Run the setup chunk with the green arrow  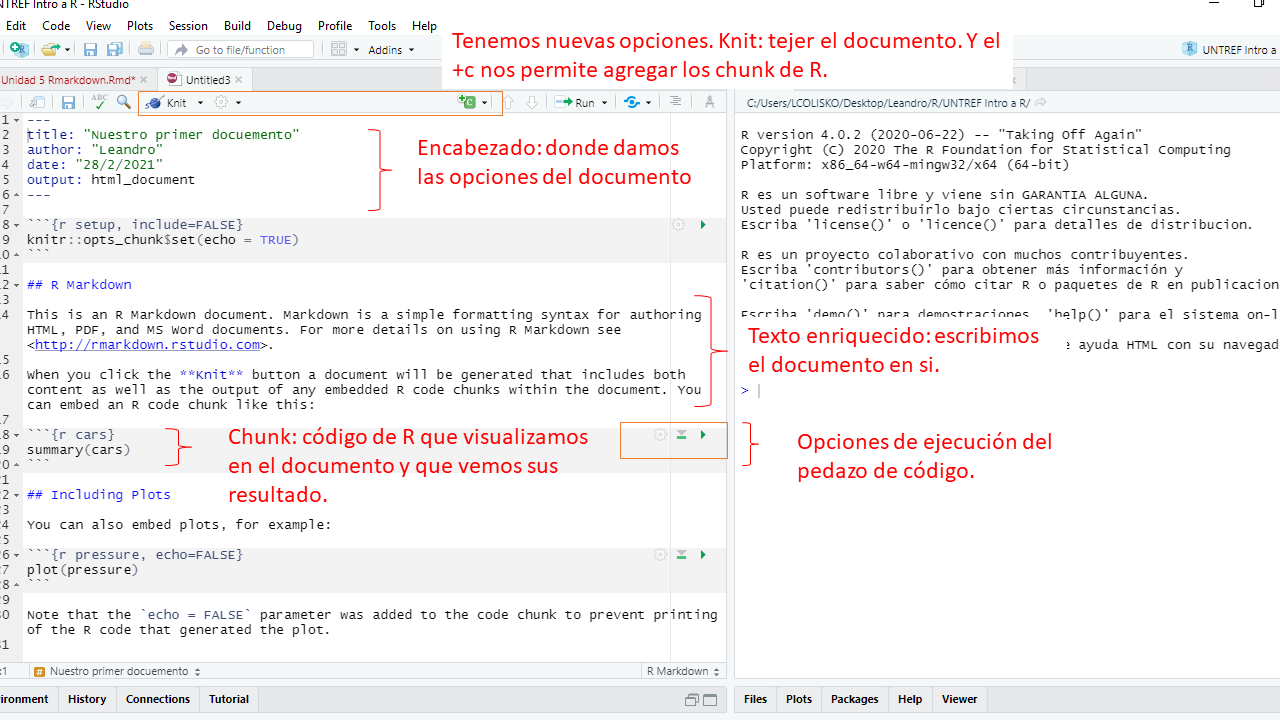(x=703, y=225)
